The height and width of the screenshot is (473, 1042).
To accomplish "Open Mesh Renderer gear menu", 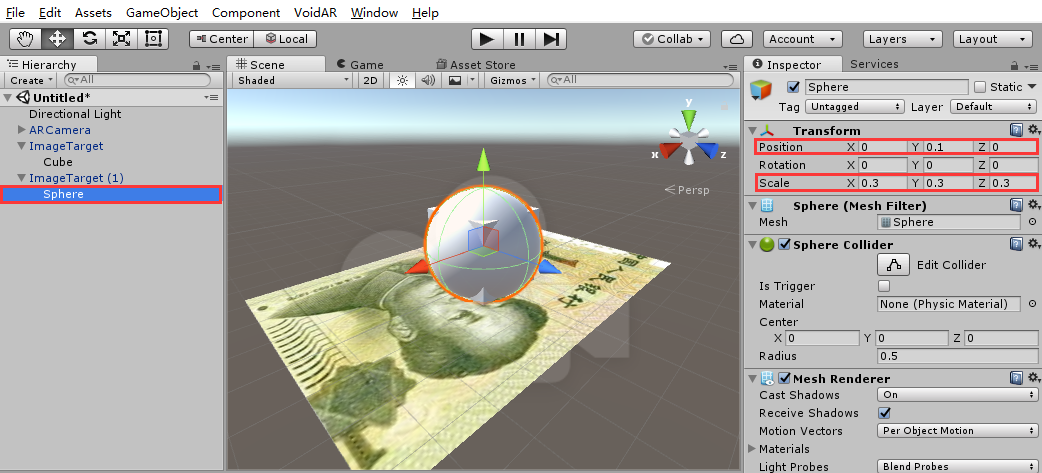I will tap(1033, 379).
